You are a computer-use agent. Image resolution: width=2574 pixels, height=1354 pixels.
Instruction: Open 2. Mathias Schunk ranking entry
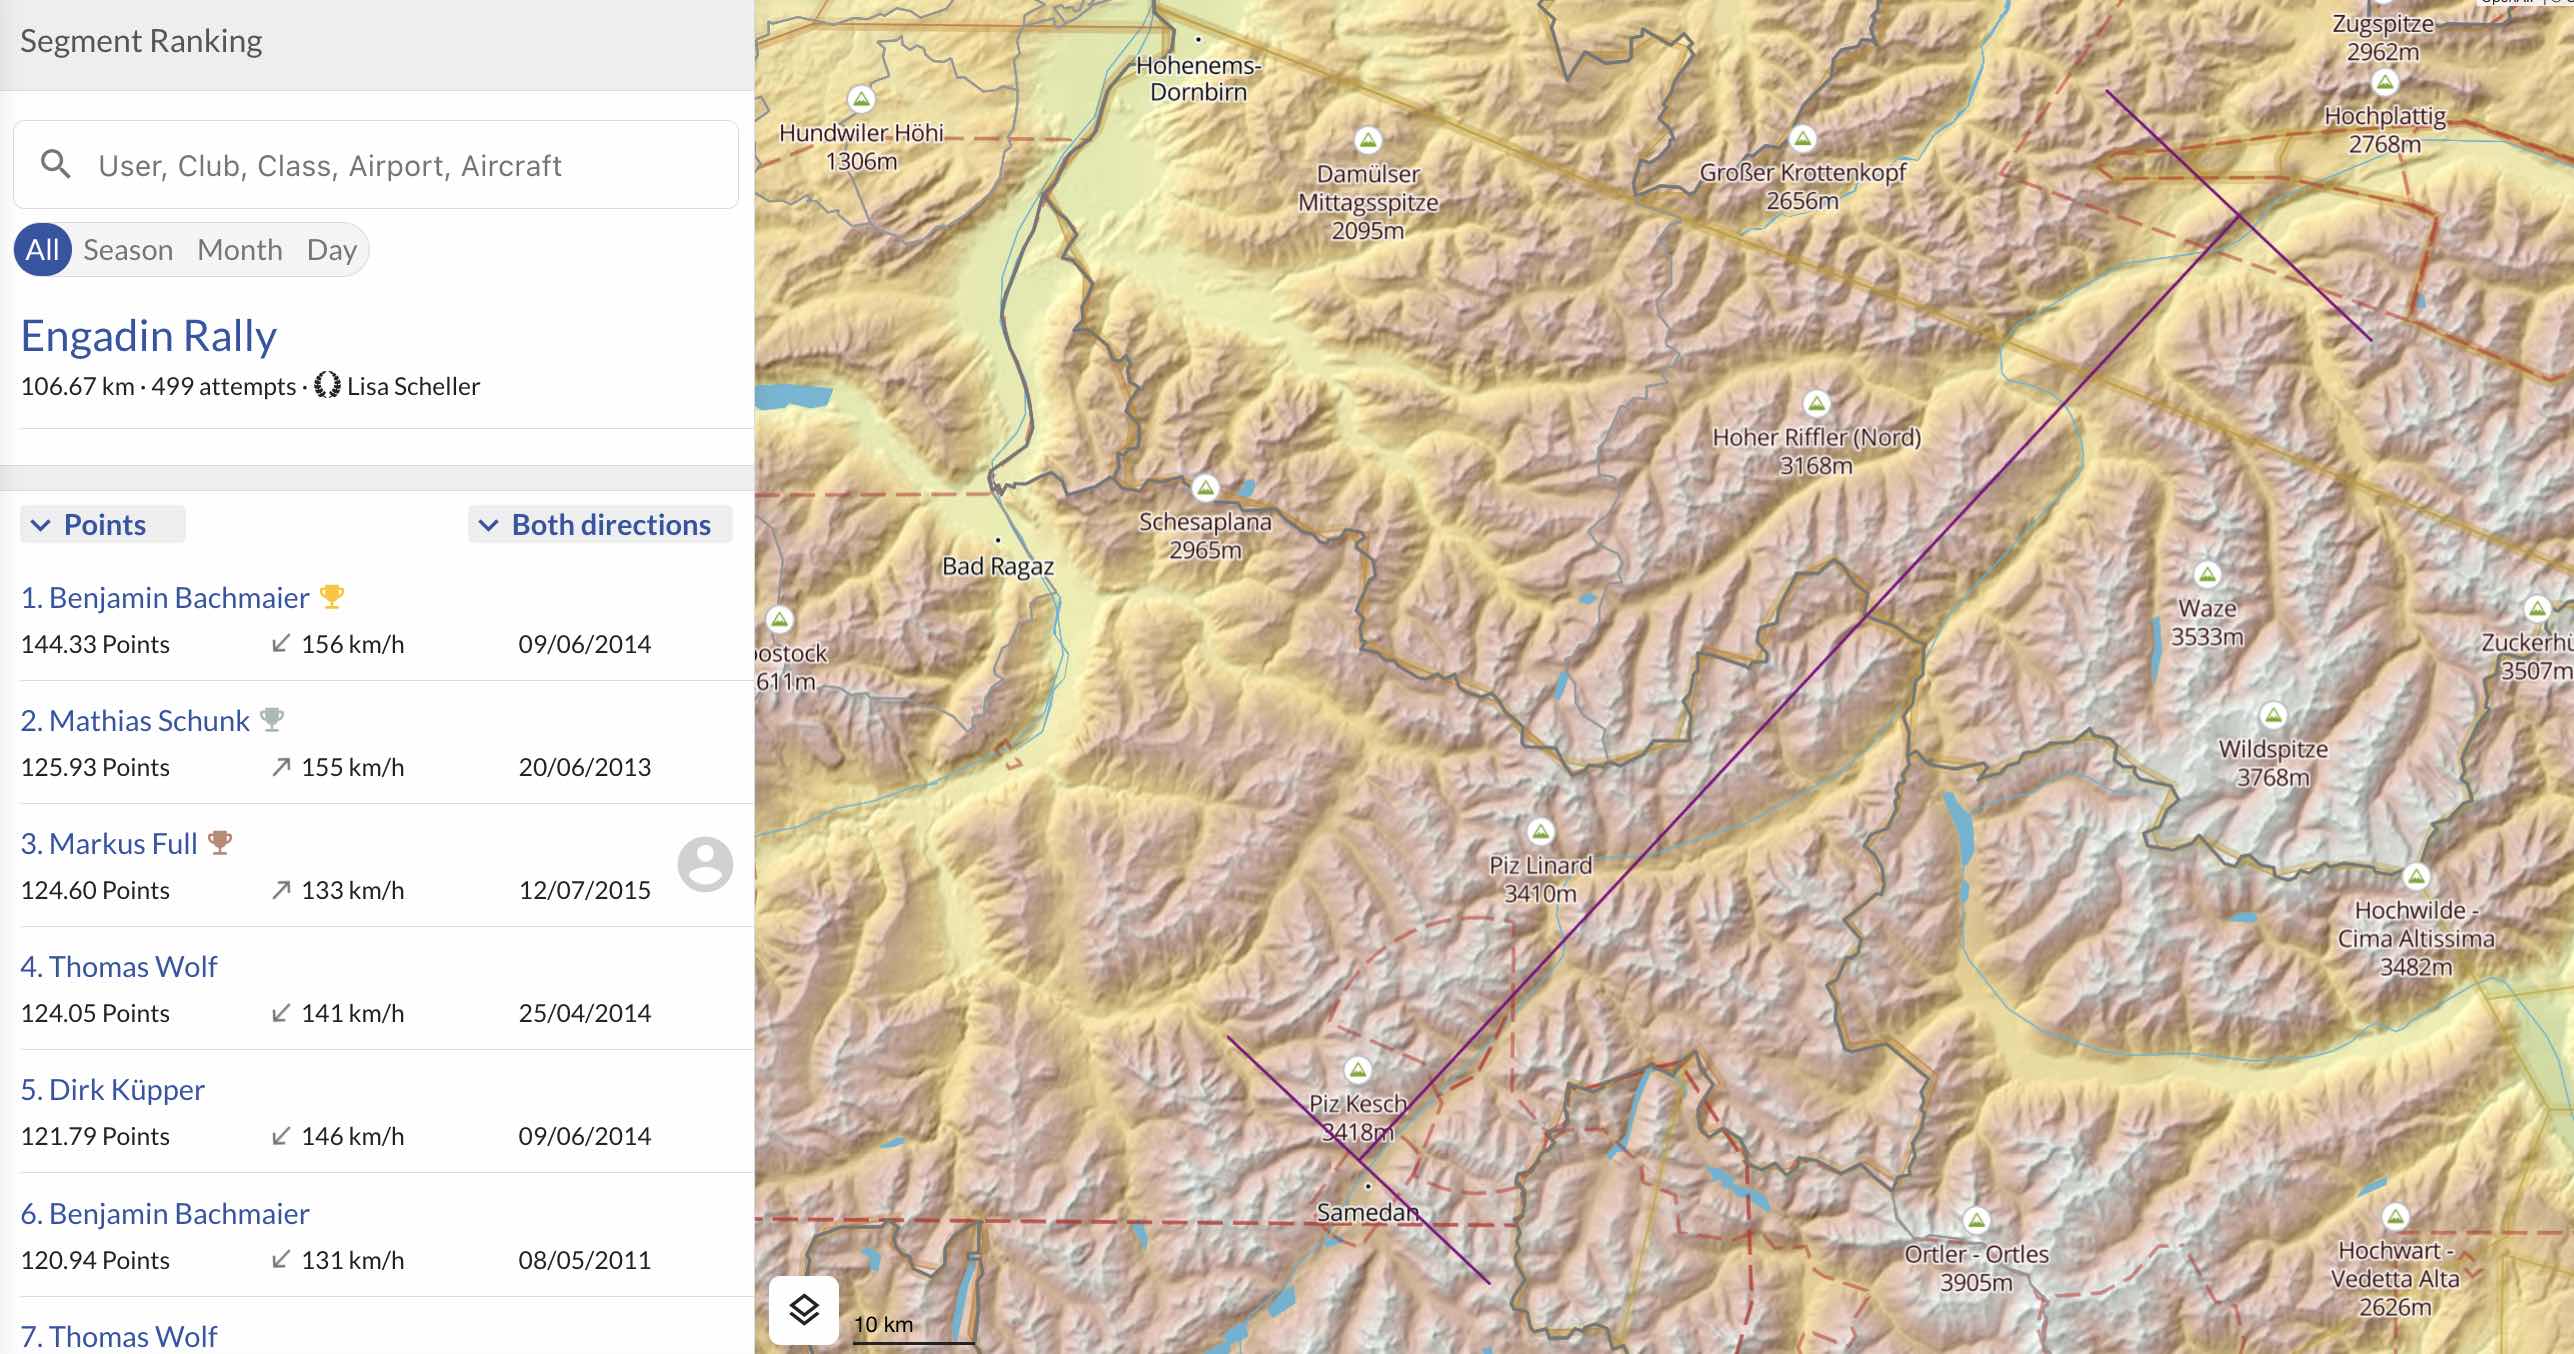377,743
